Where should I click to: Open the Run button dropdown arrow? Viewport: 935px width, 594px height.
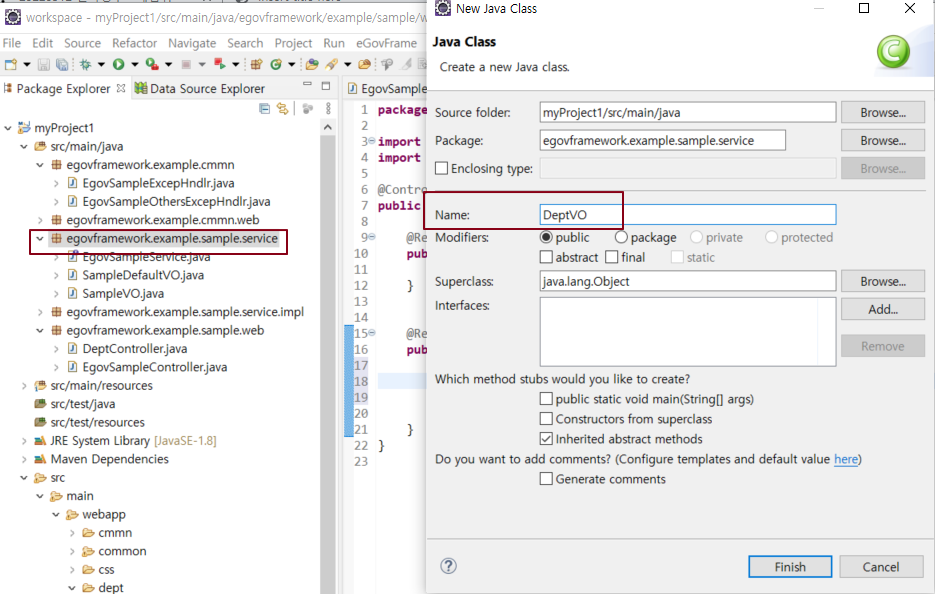[134, 64]
